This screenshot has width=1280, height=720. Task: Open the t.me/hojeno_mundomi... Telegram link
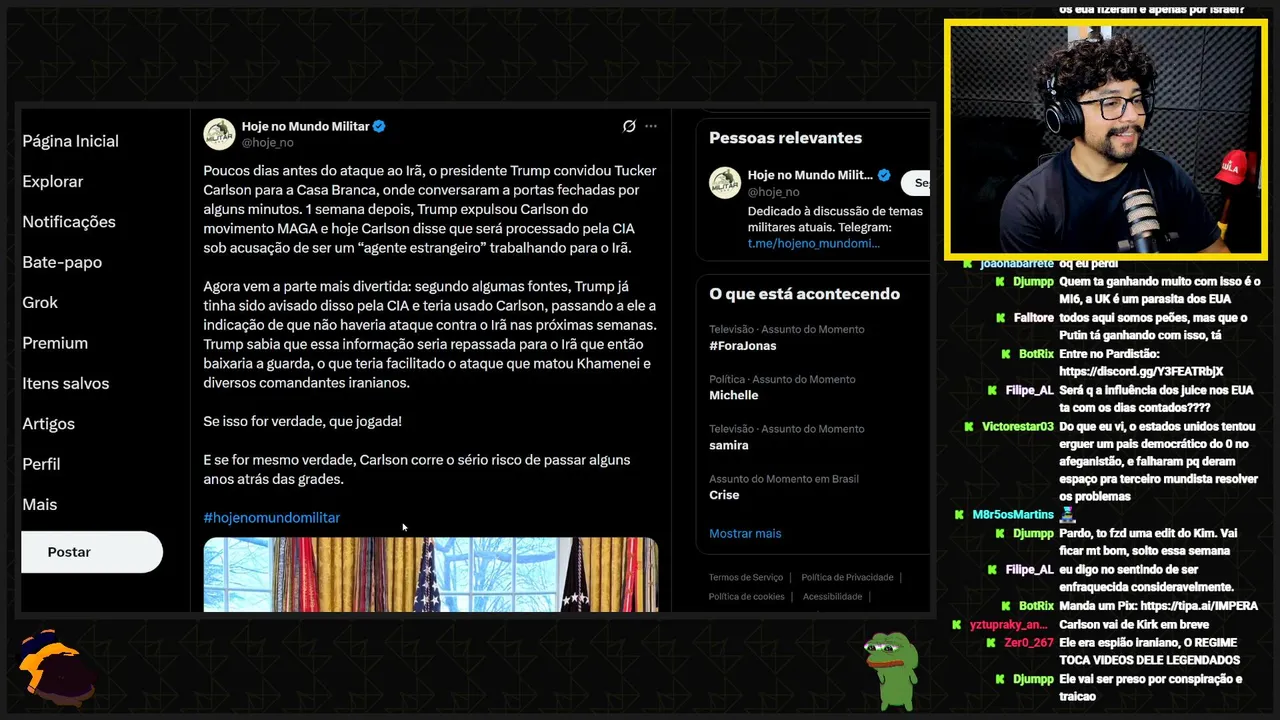coord(814,243)
